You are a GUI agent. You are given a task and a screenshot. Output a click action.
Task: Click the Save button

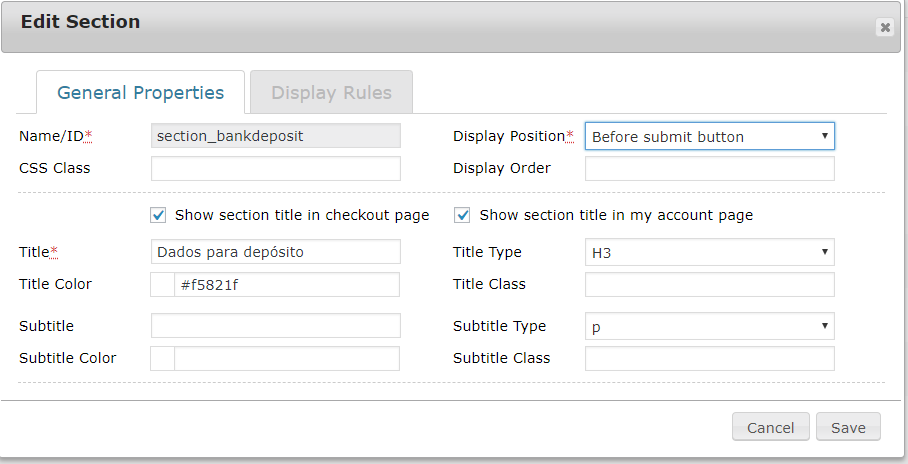coord(848,428)
